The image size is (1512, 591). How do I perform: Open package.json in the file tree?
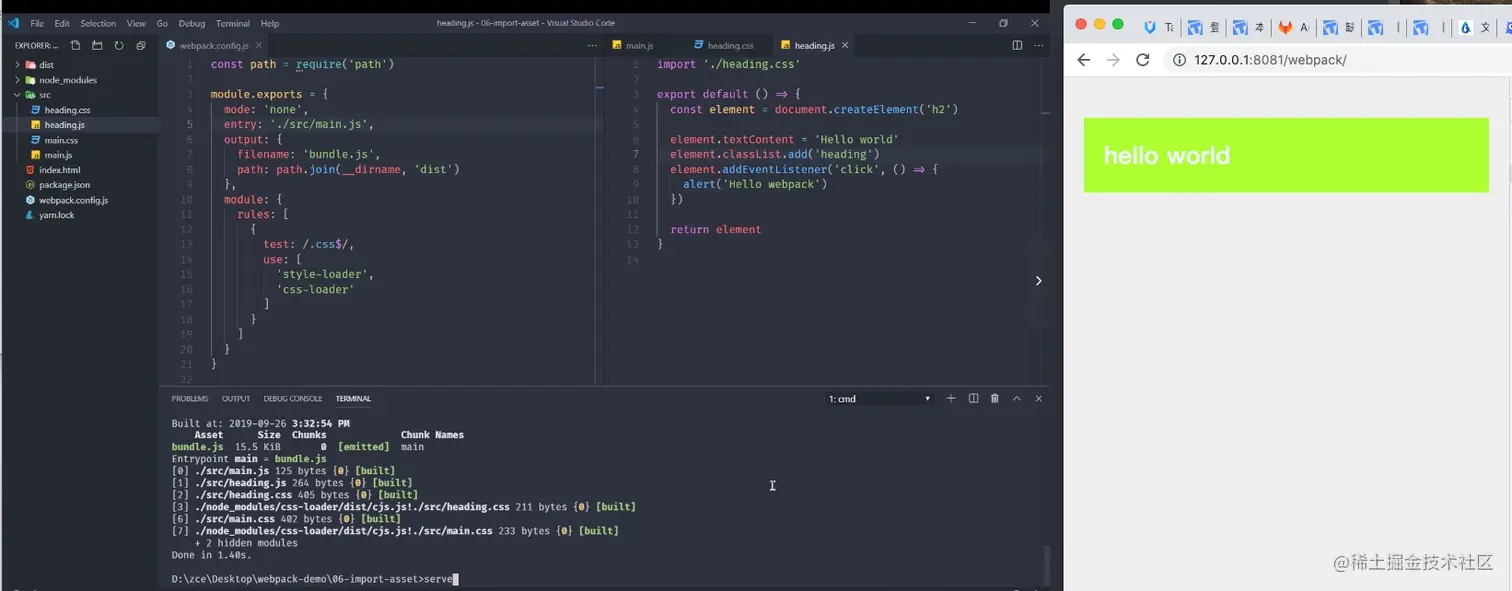(64, 185)
